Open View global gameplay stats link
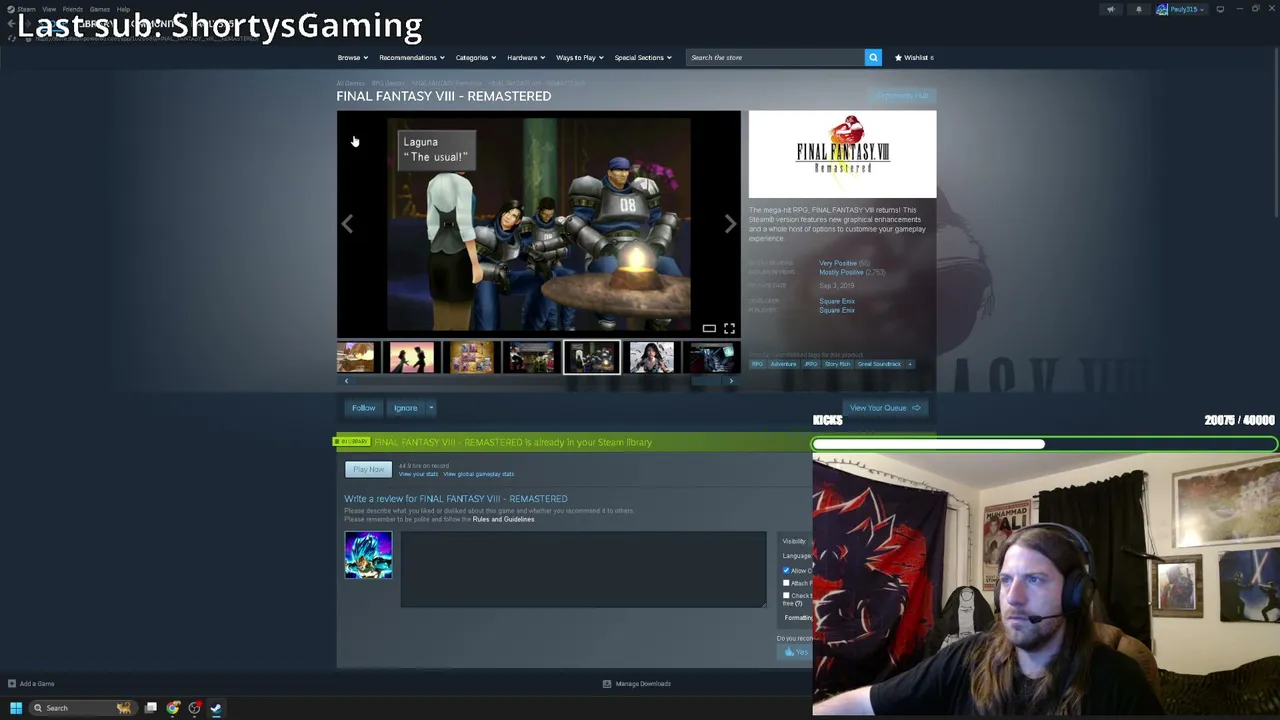This screenshot has width=1280, height=720. 478,474
